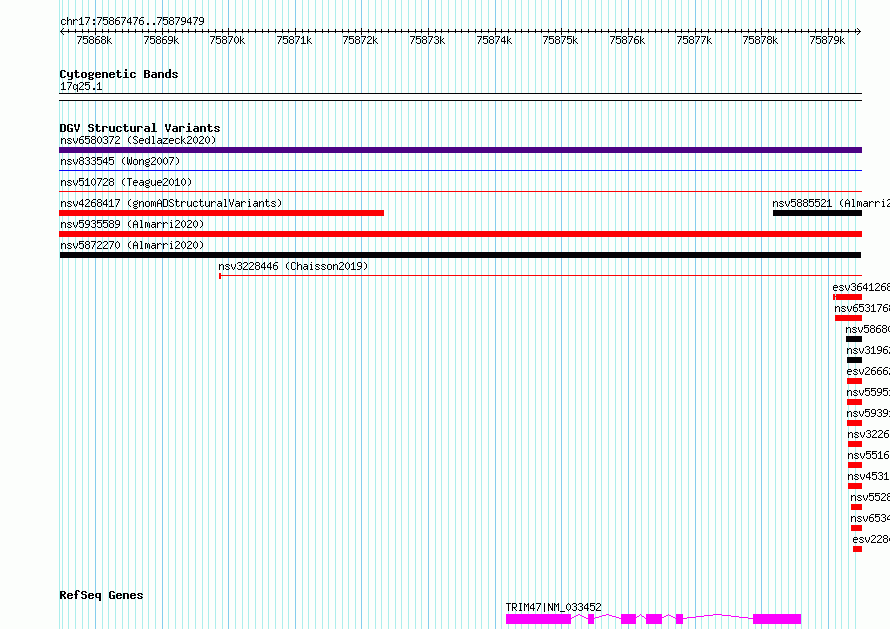Click the 75877k ruler tick label
The image size is (890, 629).
(694, 40)
